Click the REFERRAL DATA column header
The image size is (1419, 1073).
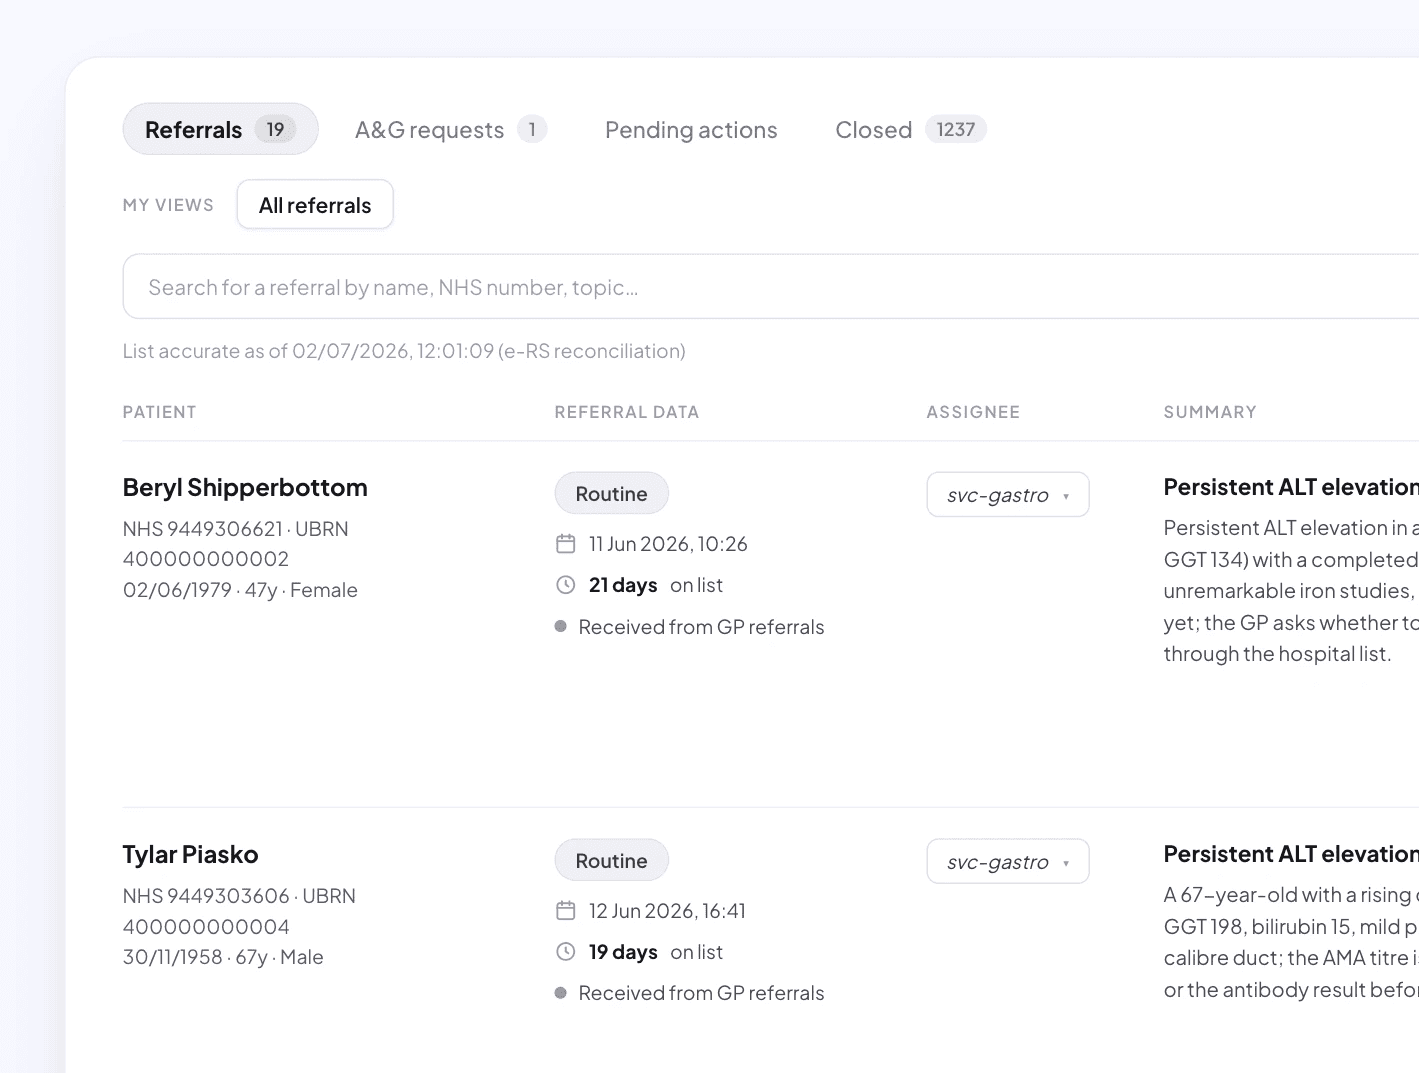point(627,412)
